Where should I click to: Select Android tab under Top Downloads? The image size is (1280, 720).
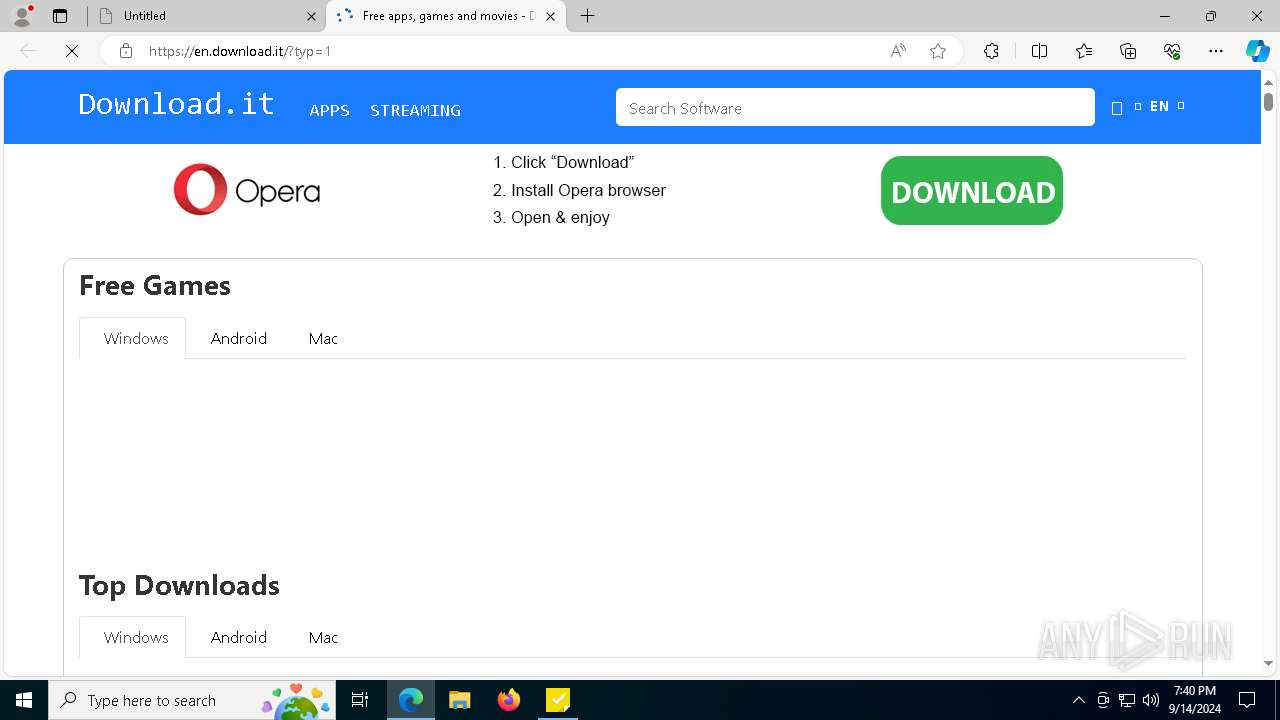(239, 637)
